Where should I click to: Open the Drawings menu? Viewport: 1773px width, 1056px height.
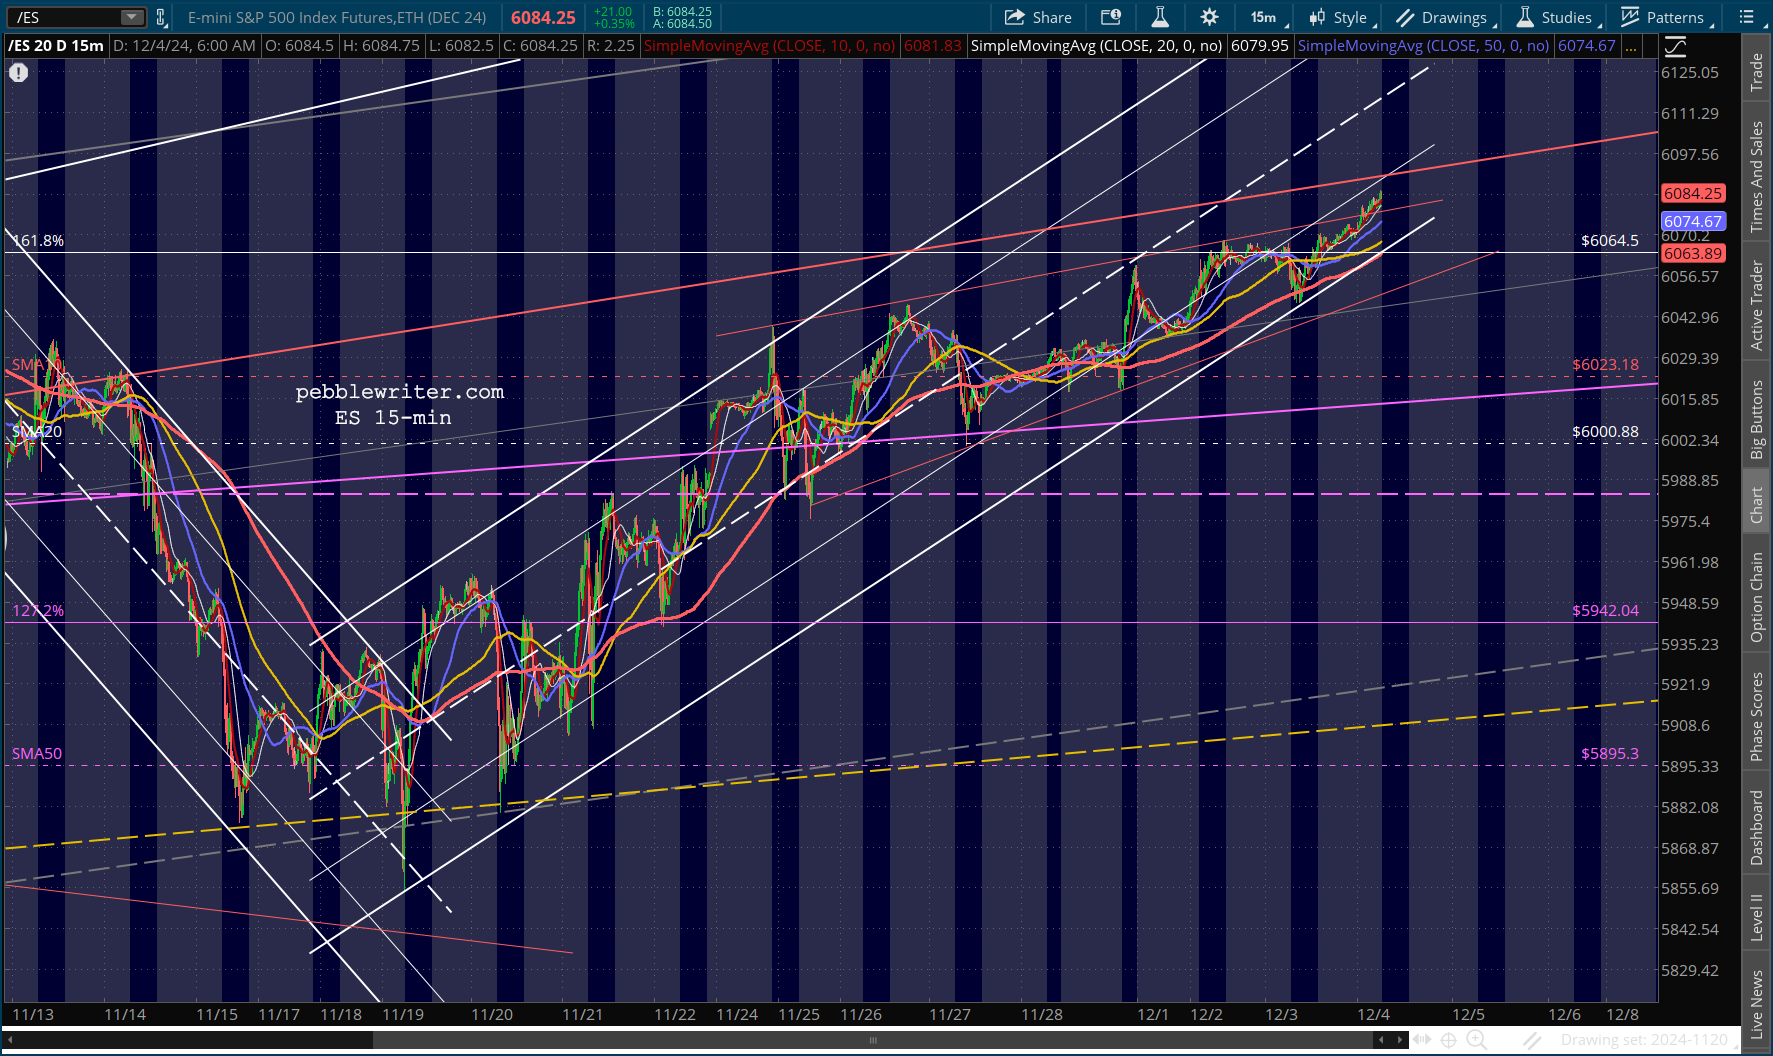click(x=1446, y=17)
